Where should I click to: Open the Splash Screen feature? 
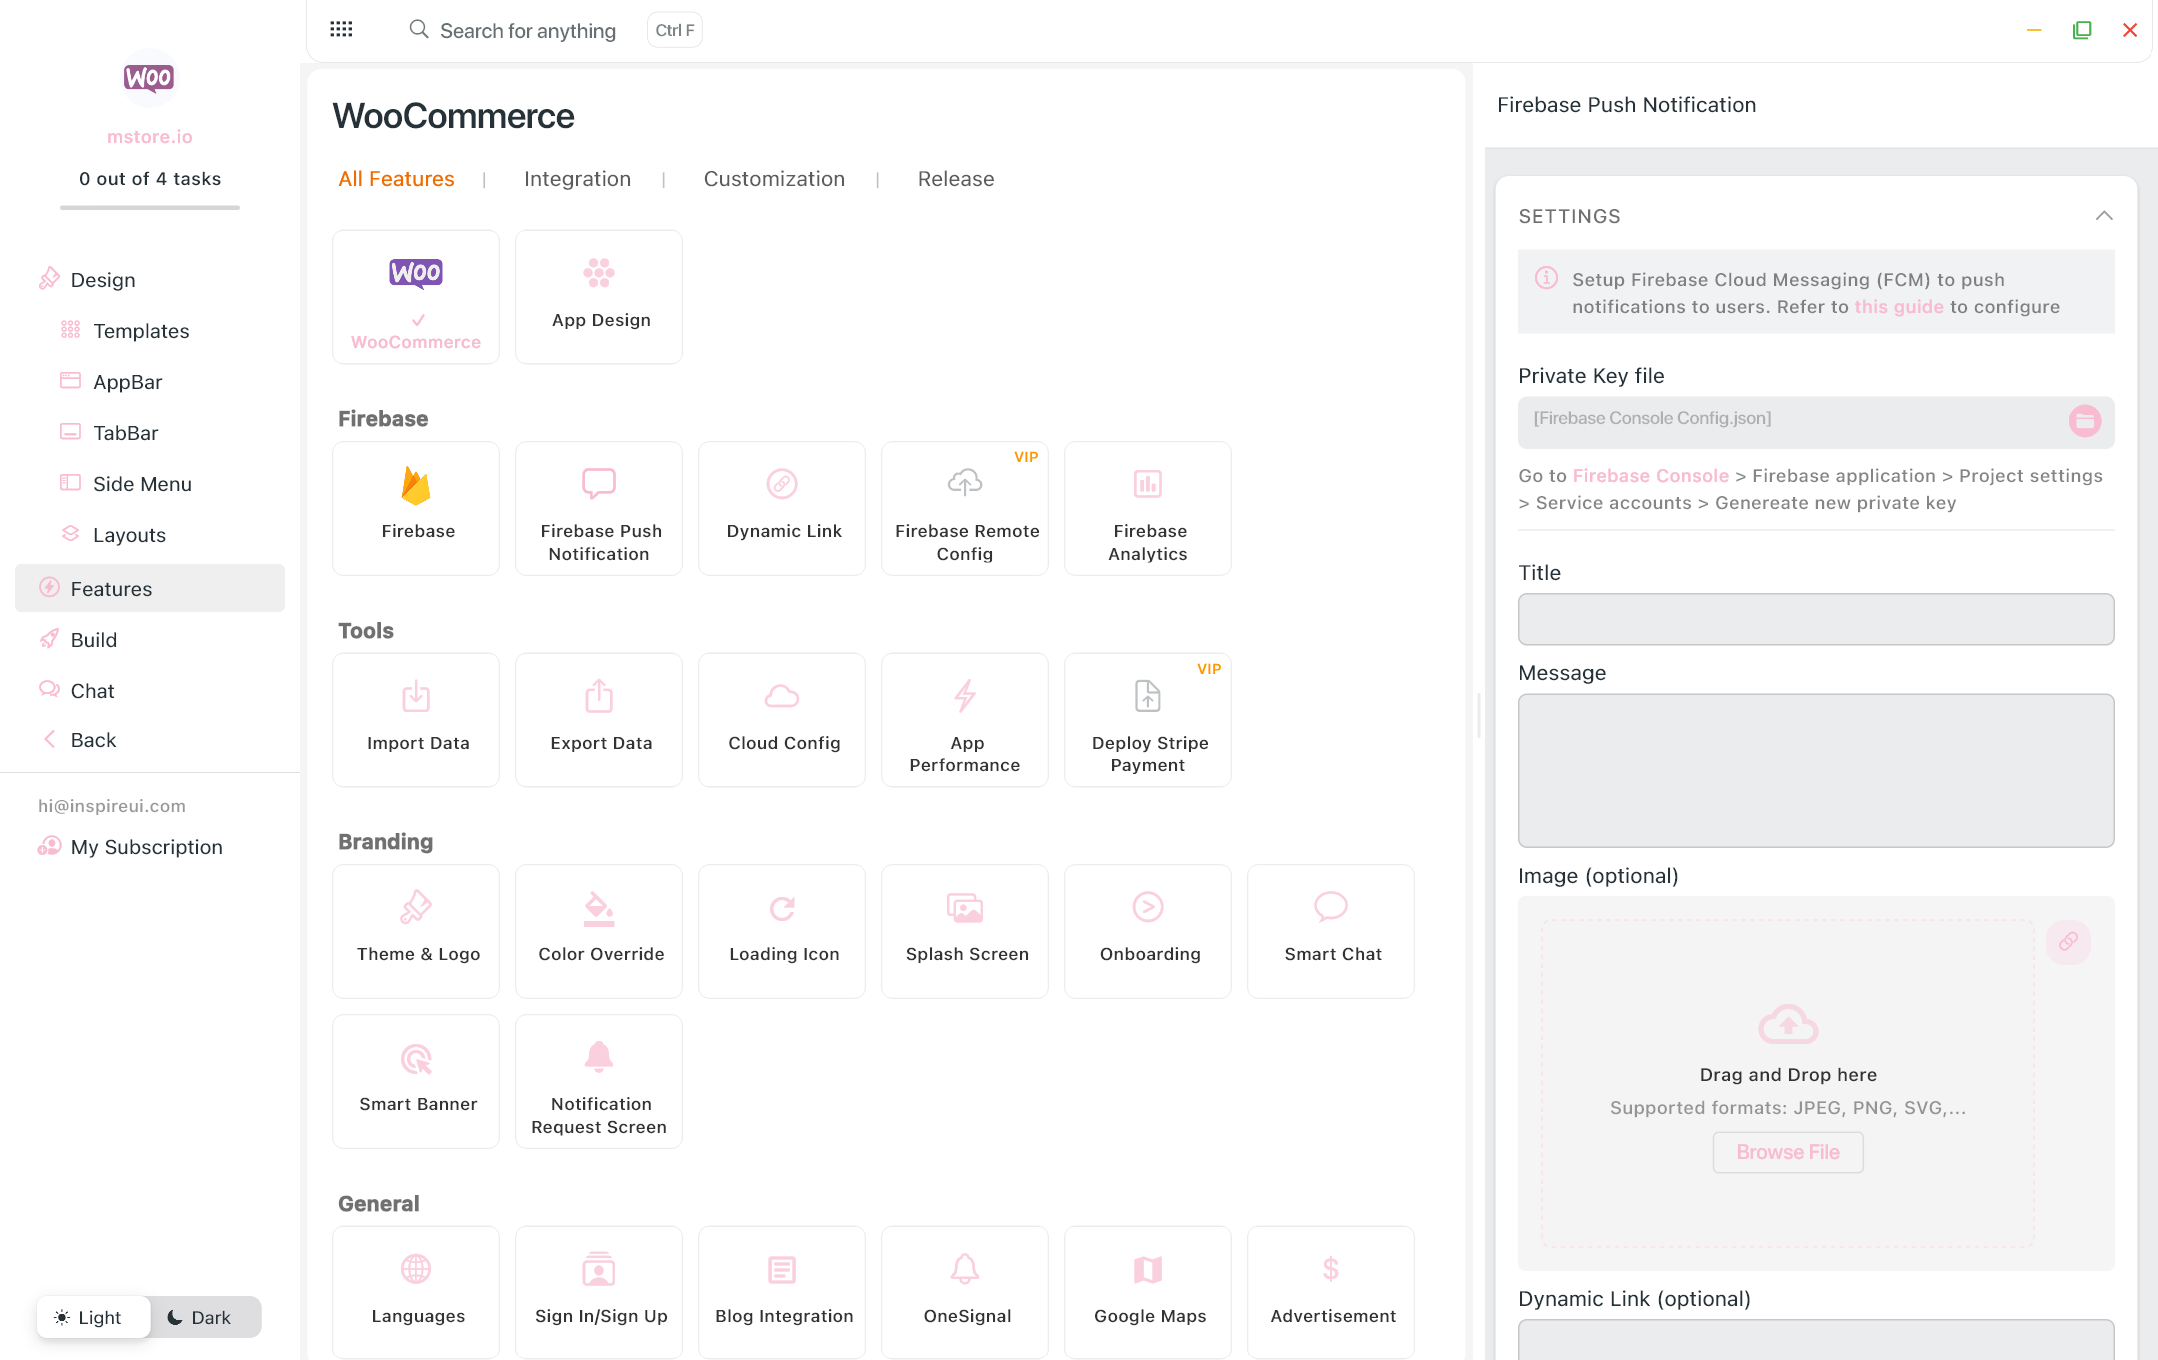[x=965, y=930]
